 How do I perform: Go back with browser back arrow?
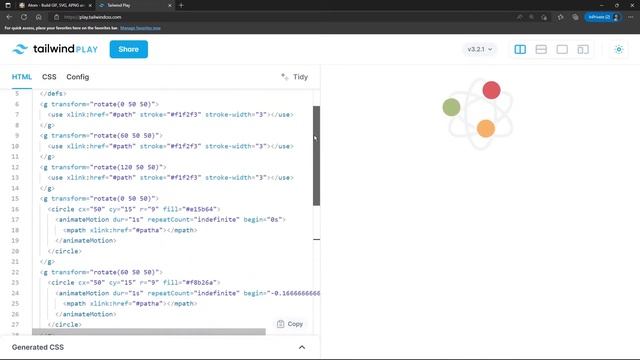9,17
